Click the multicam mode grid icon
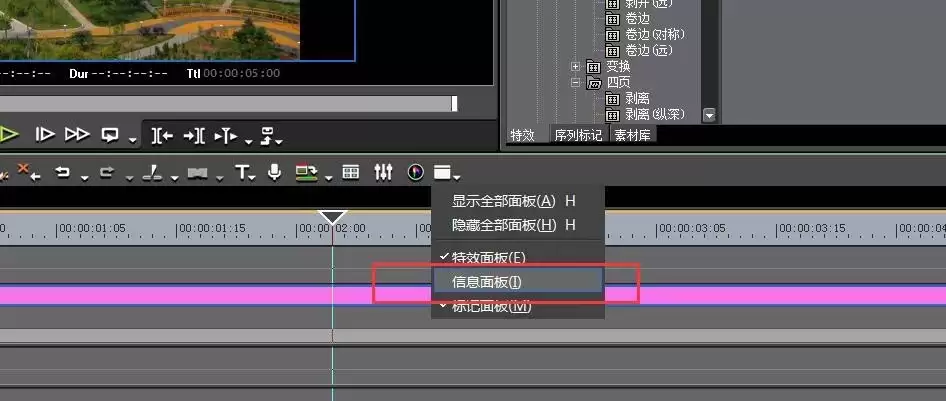946x401 pixels. (x=351, y=172)
